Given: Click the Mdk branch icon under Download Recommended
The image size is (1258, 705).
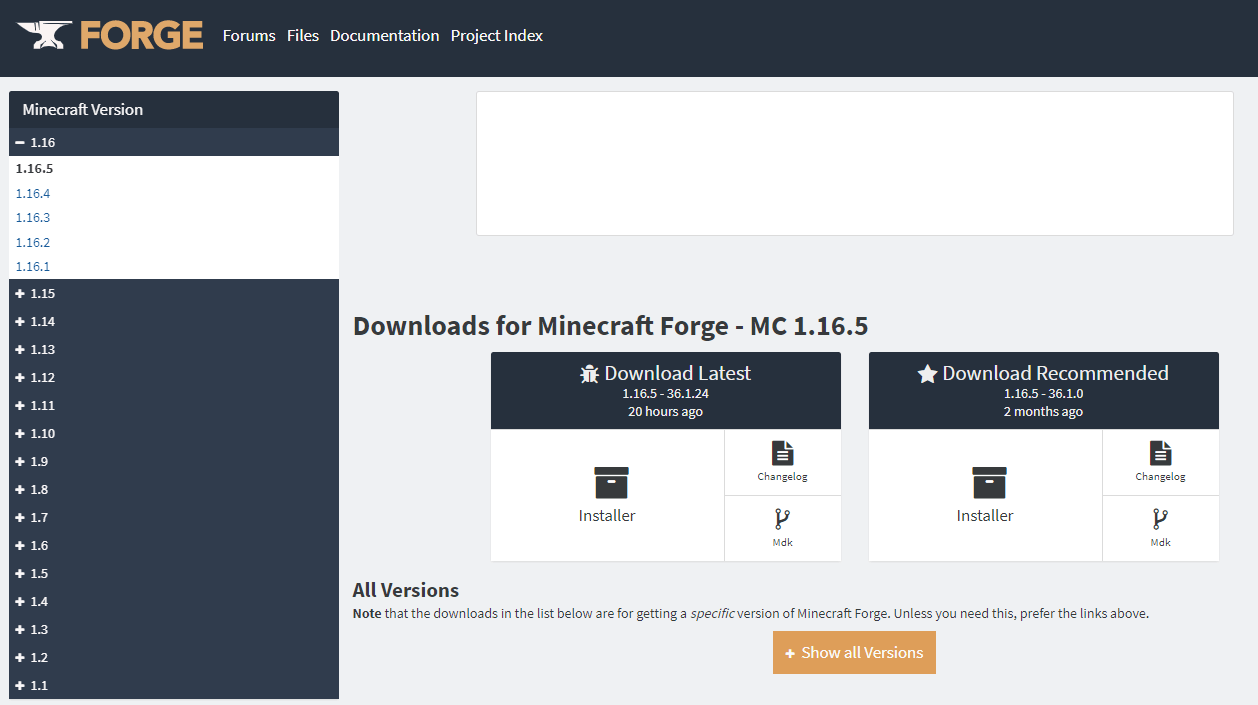Looking at the screenshot, I should click(1161, 519).
